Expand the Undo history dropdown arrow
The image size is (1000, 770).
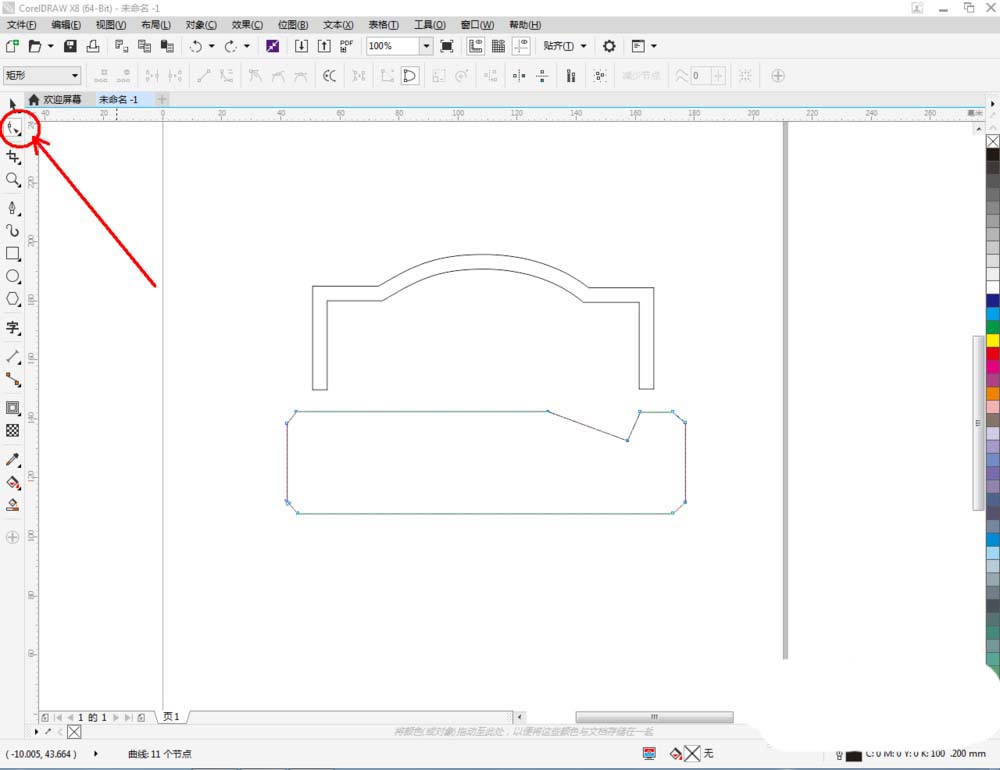[x=212, y=46]
